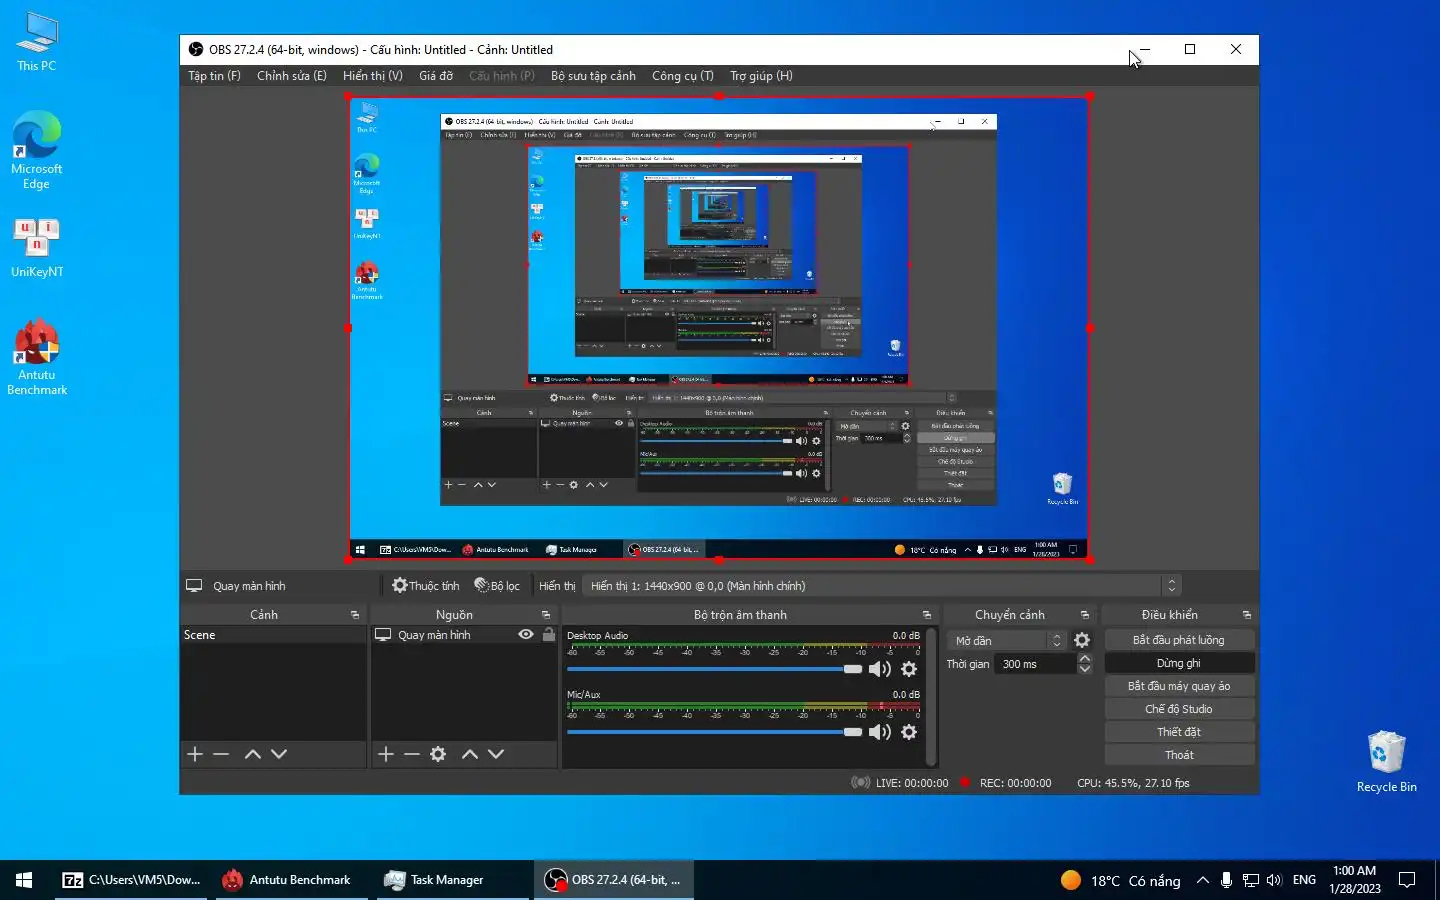Add a new source in Nguồn panel
Image resolution: width=1440 pixels, height=900 pixels.
click(x=386, y=754)
